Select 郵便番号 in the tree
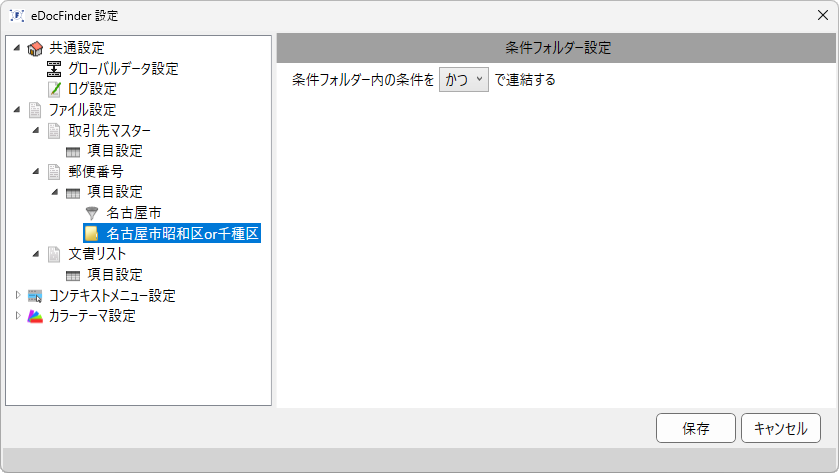The height and width of the screenshot is (473, 839). pyautogui.click(x=96, y=172)
